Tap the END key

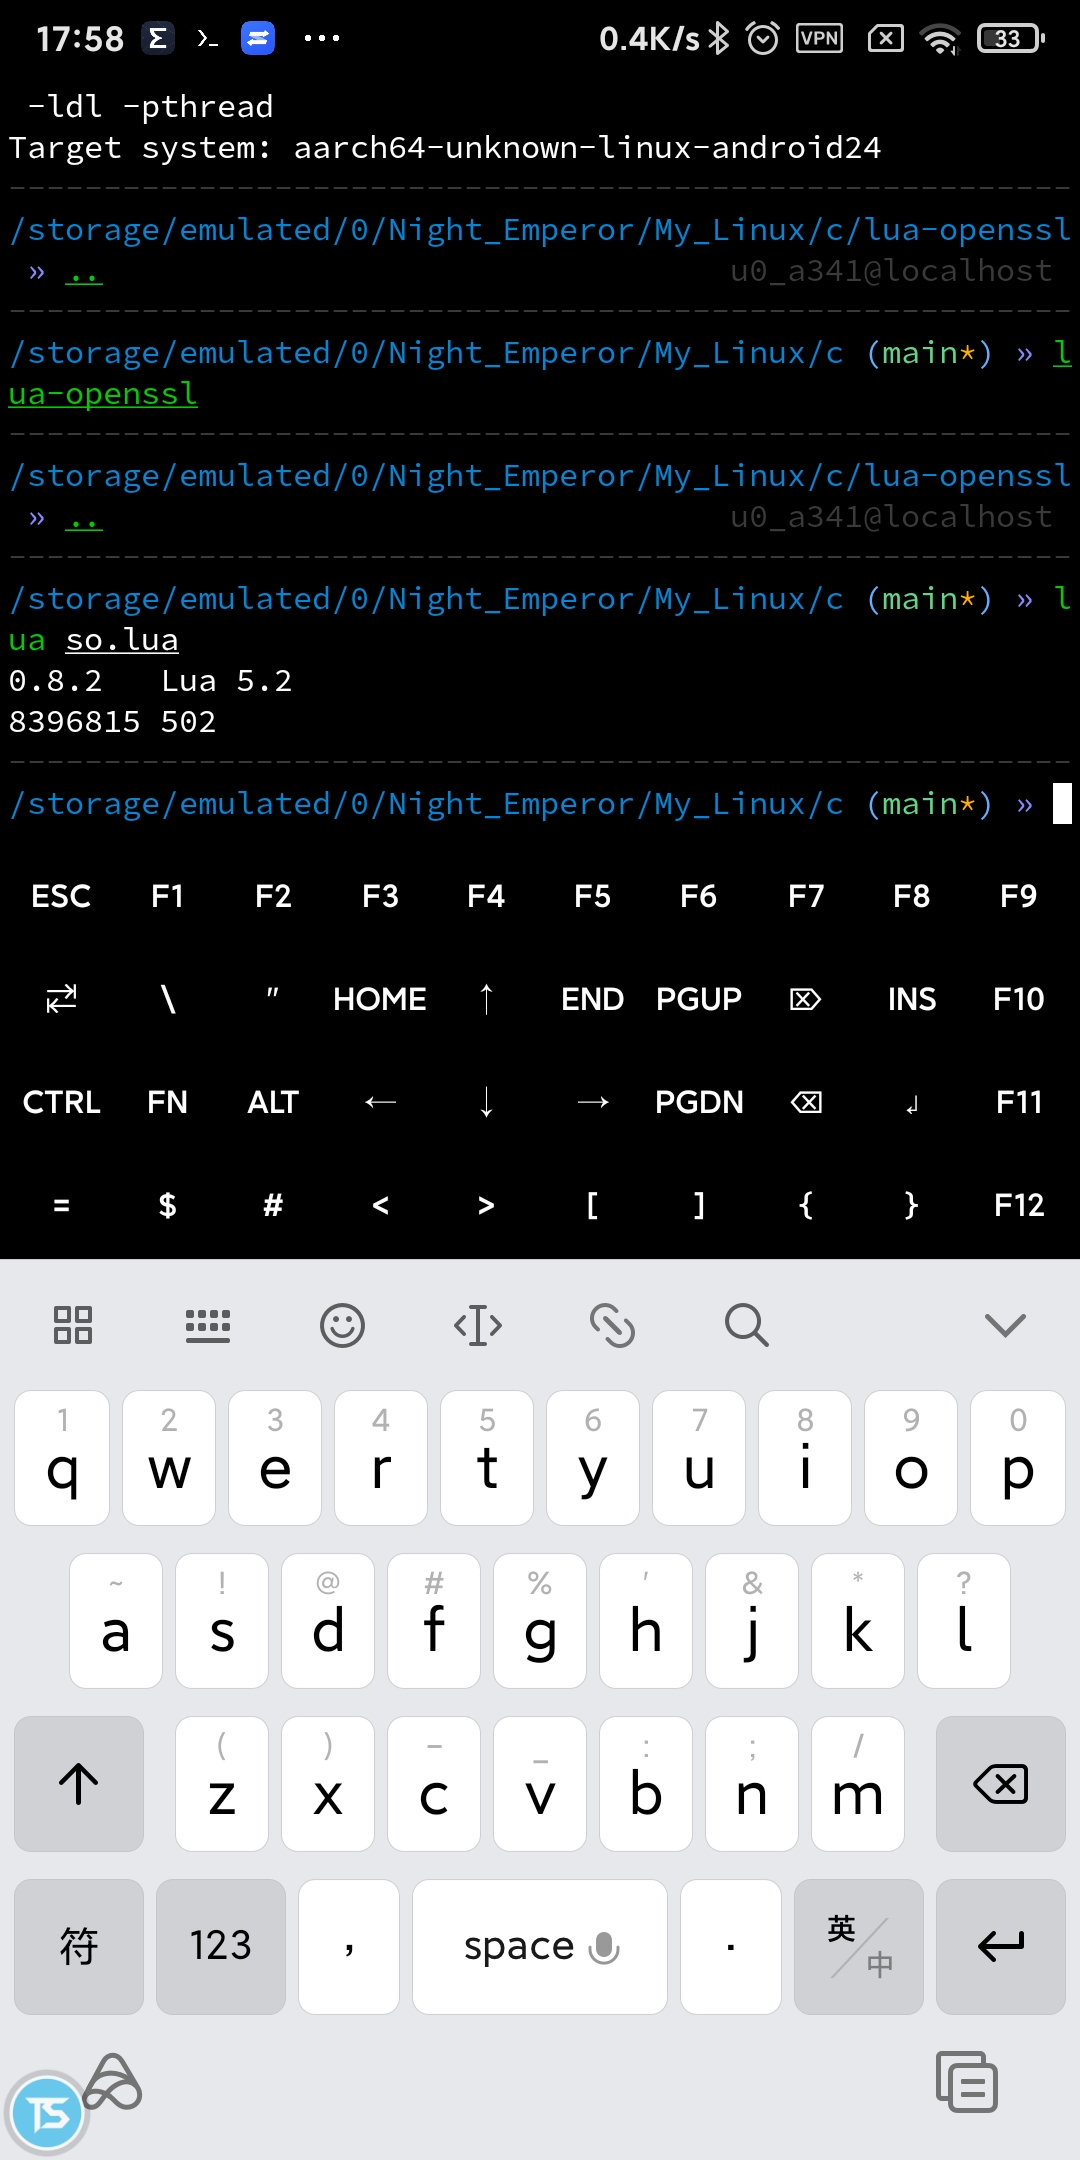pos(592,999)
